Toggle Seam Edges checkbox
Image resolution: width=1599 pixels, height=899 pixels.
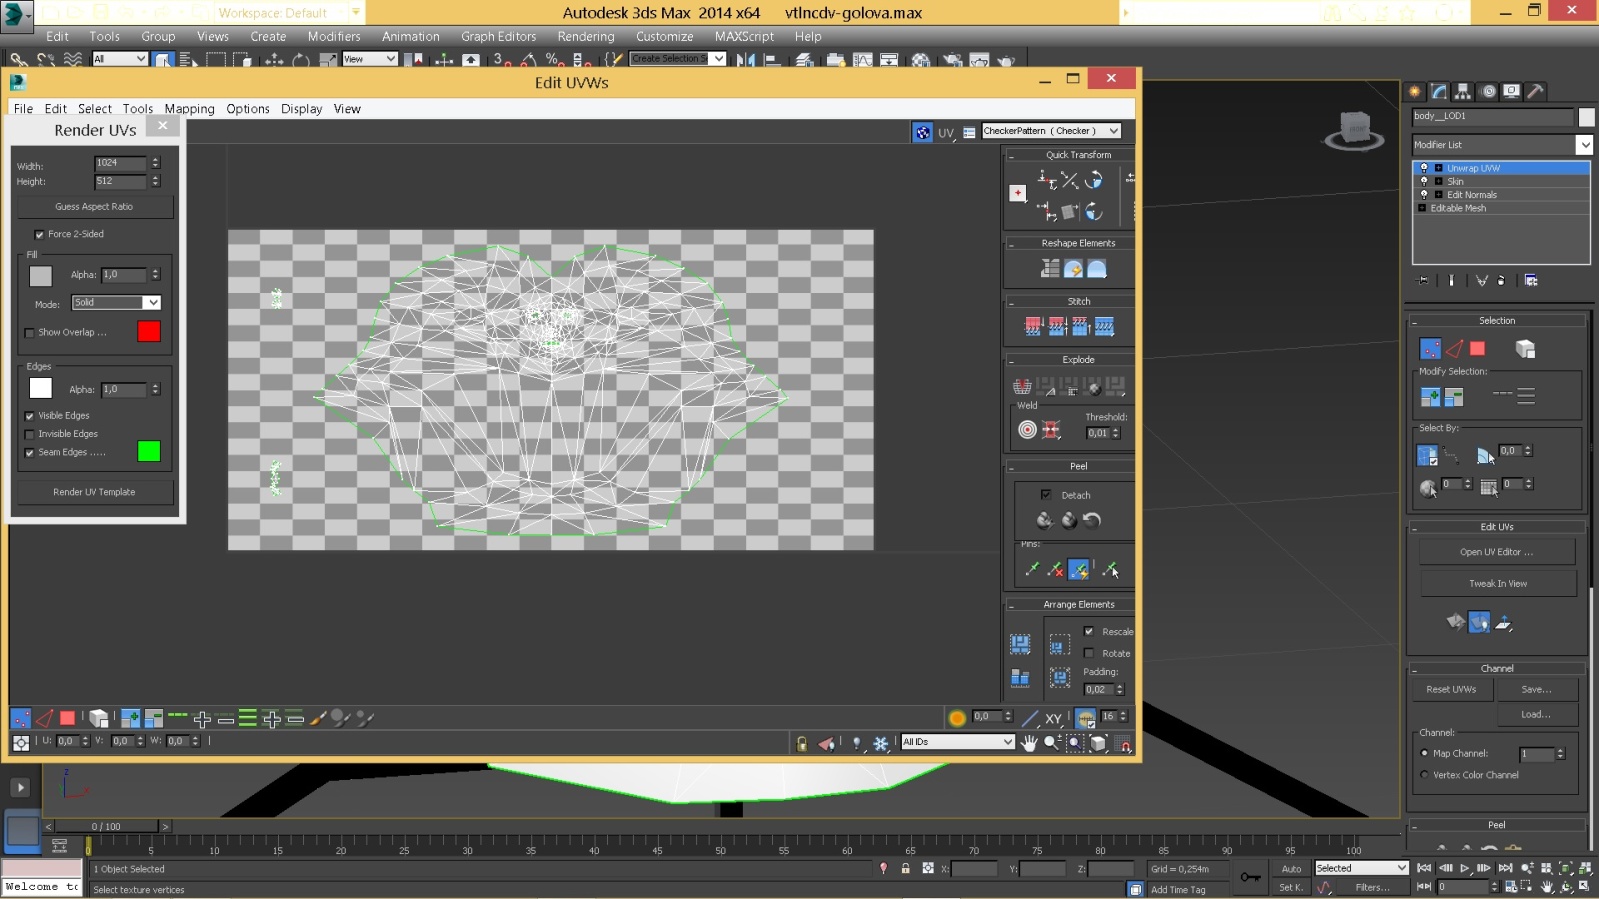point(29,453)
